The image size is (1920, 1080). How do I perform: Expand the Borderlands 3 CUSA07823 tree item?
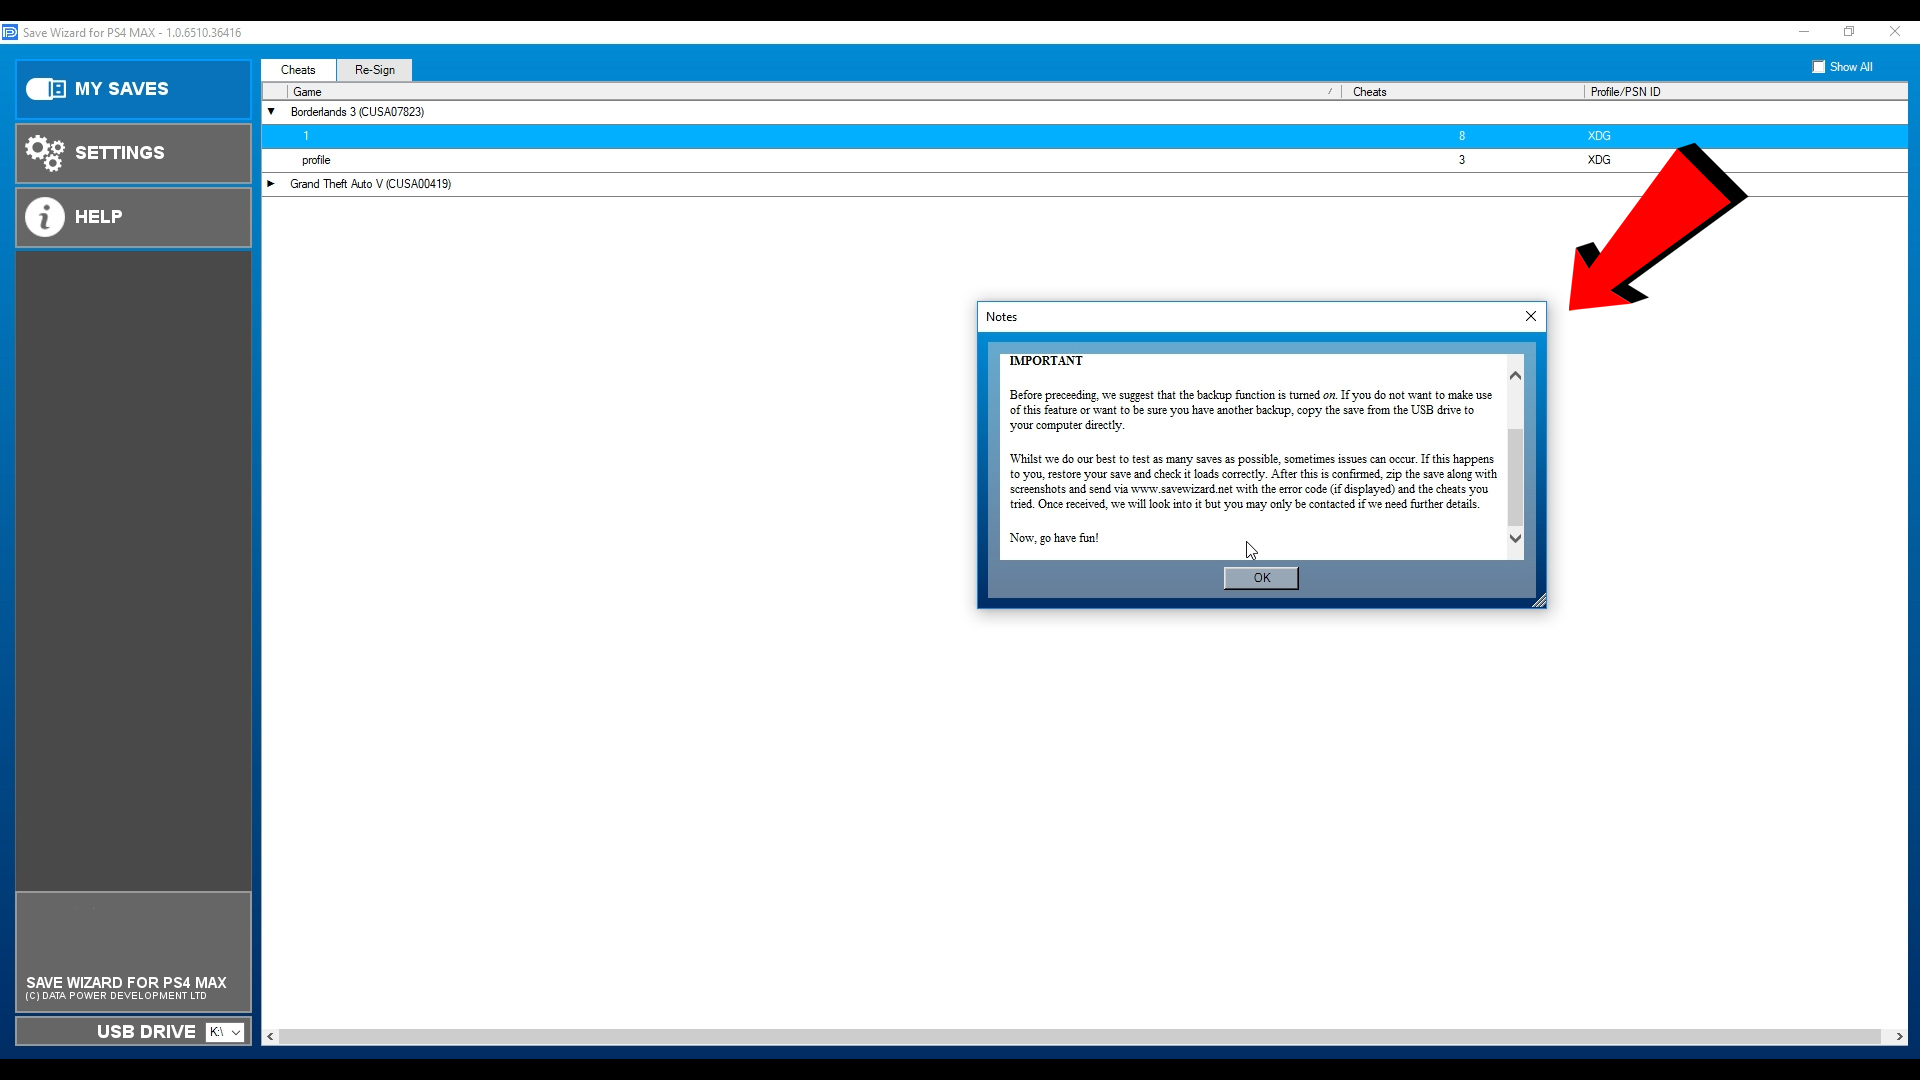[x=272, y=111]
